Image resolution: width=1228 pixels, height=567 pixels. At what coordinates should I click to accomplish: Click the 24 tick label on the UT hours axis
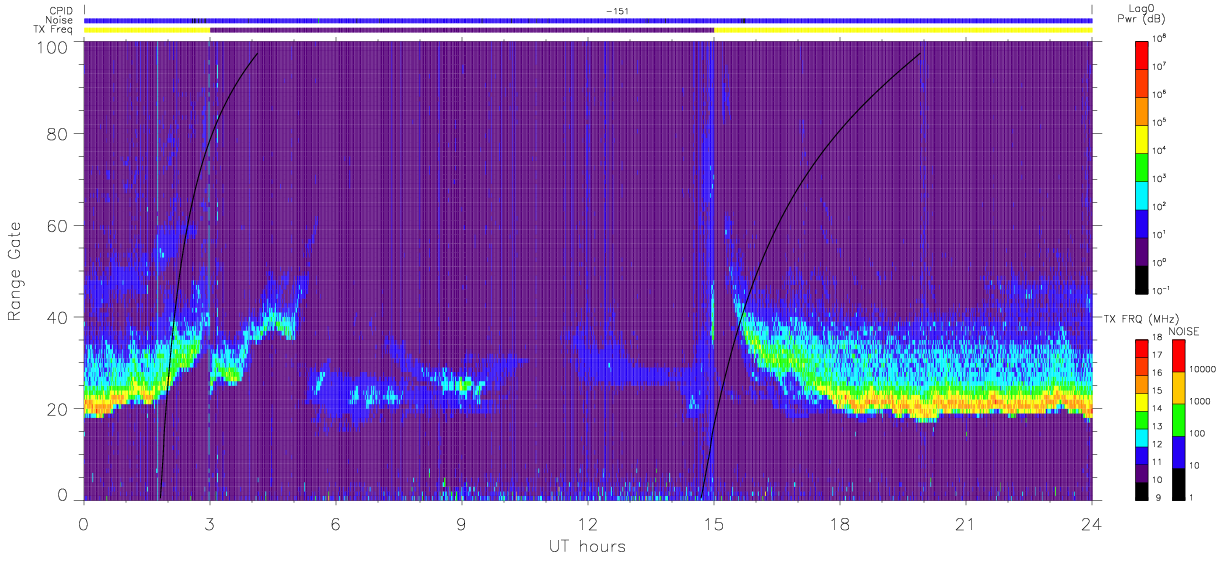(x=1092, y=523)
